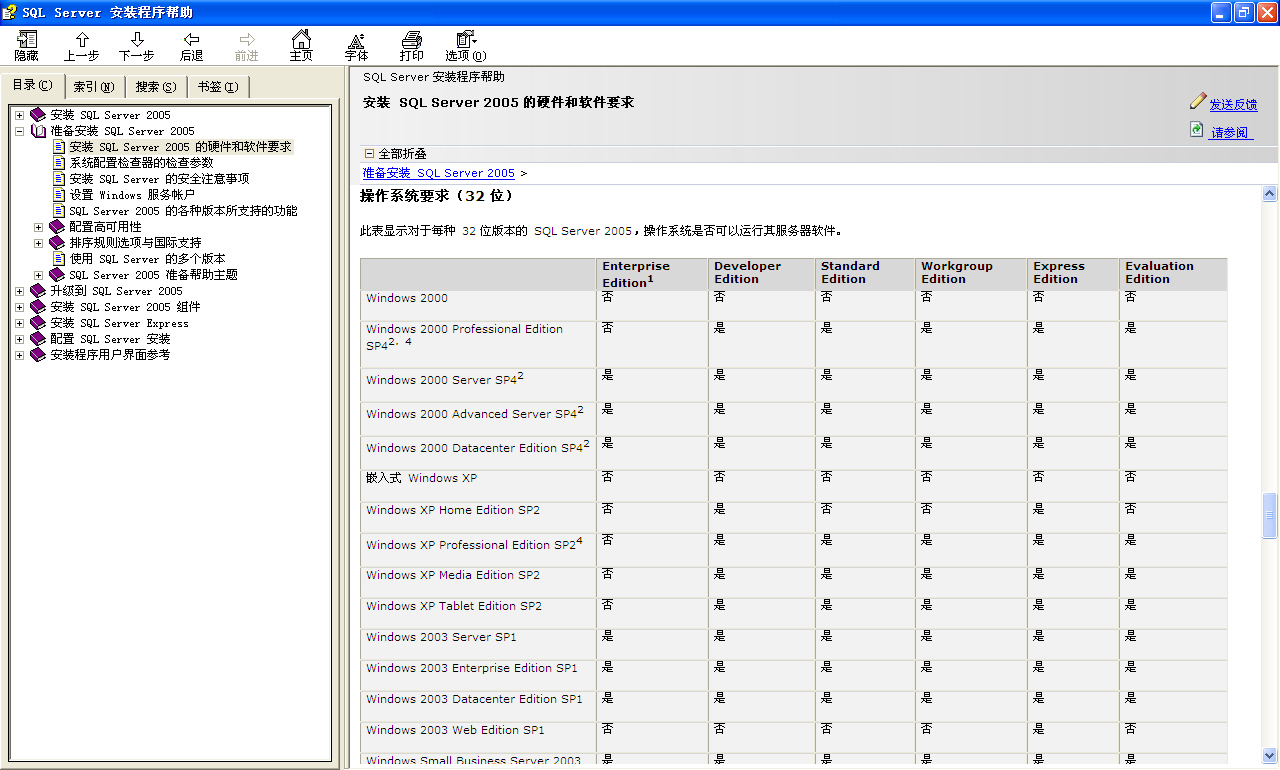Open the 请参阅 link

[x=1230, y=132]
